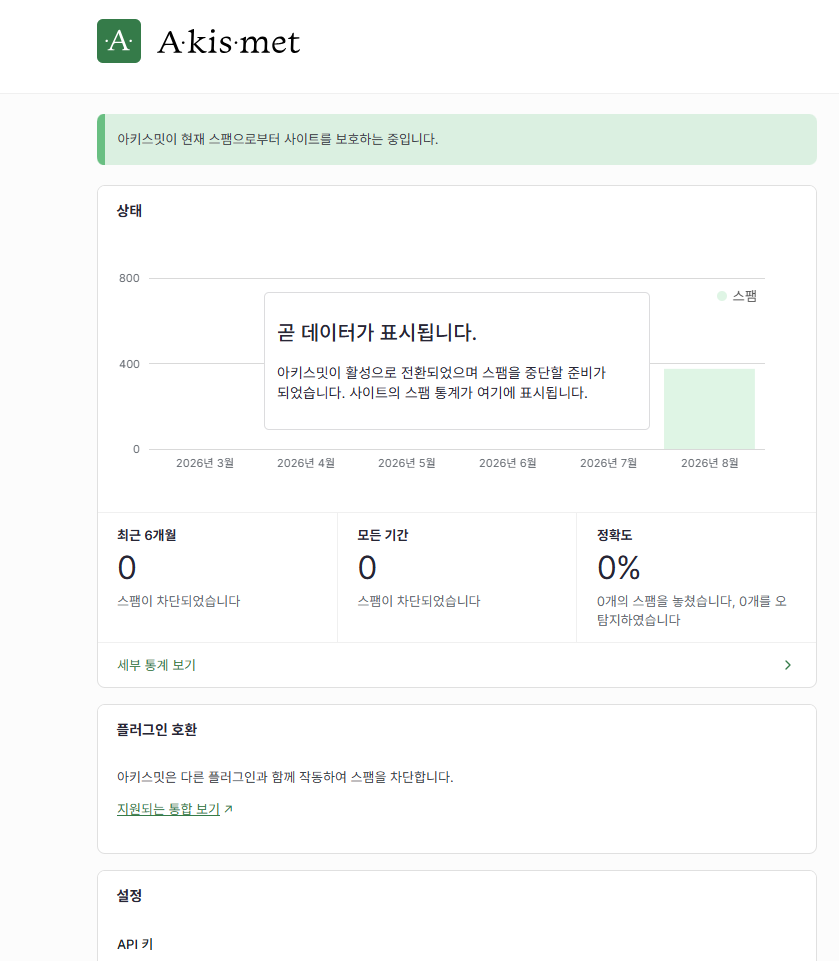The height and width of the screenshot is (961, 839).
Task: Click the 스팸 legend color dot
Action: coord(721,296)
